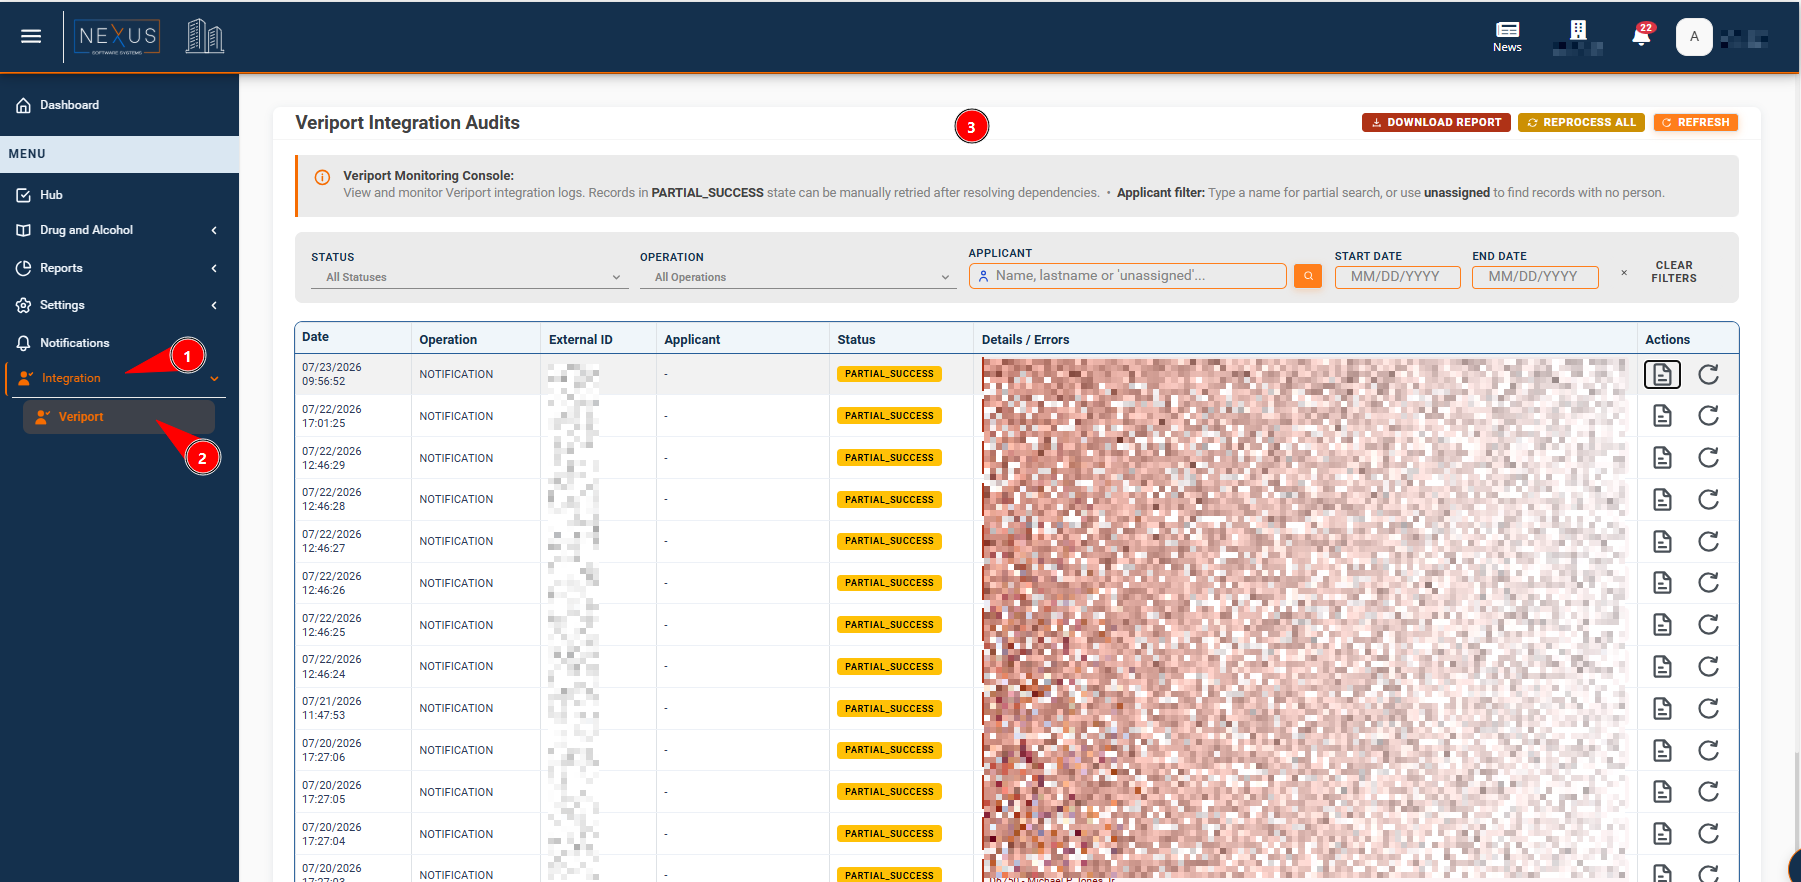
Task: Retry the 07/22/2026 12:46:27 record
Action: pyautogui.click(x=1709, y=541)
